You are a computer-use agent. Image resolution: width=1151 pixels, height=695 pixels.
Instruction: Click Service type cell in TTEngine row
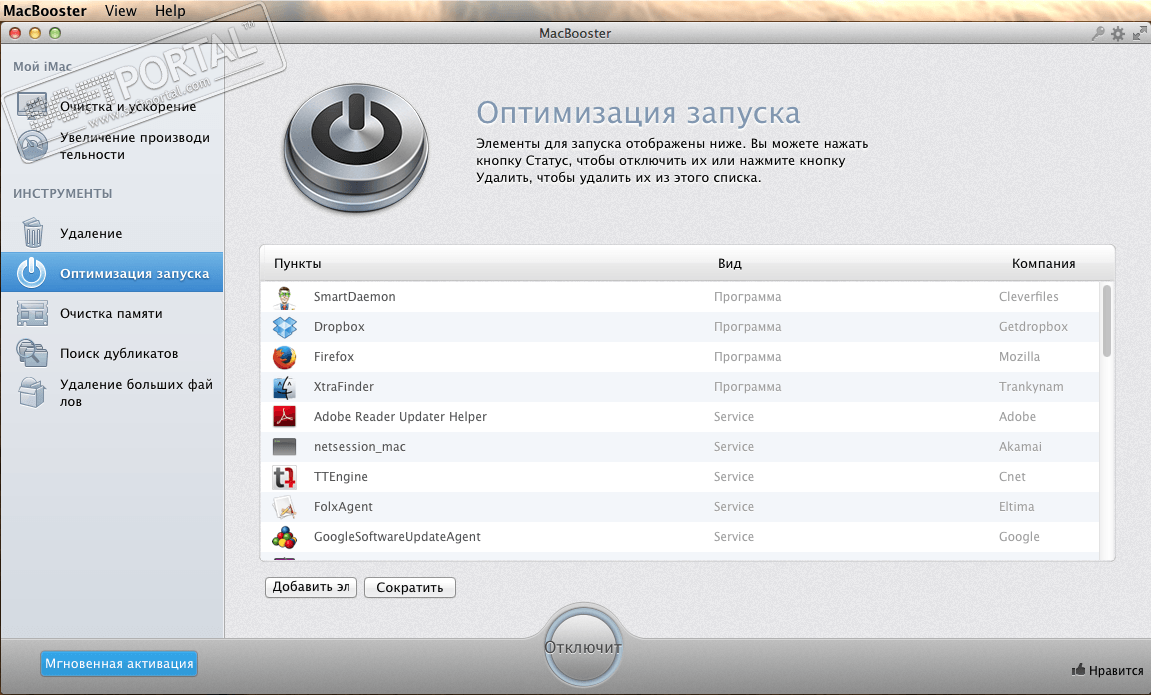[733, 477]
